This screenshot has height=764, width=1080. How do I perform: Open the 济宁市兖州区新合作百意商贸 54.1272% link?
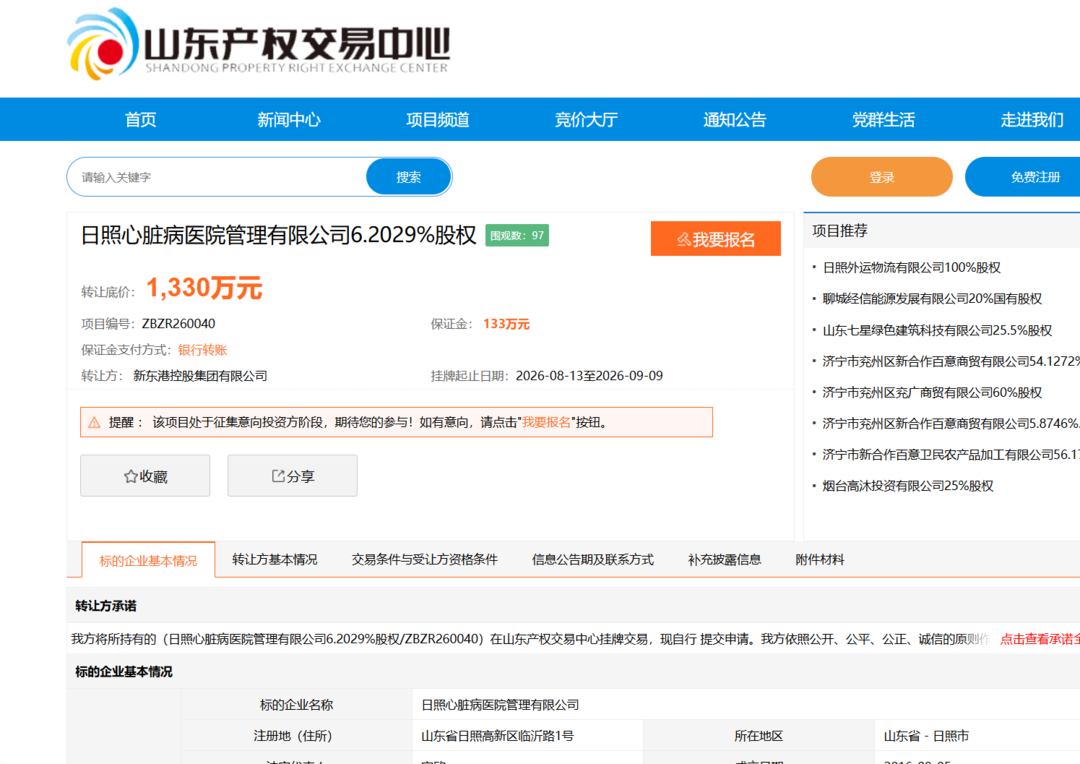[x=951, y=361]
